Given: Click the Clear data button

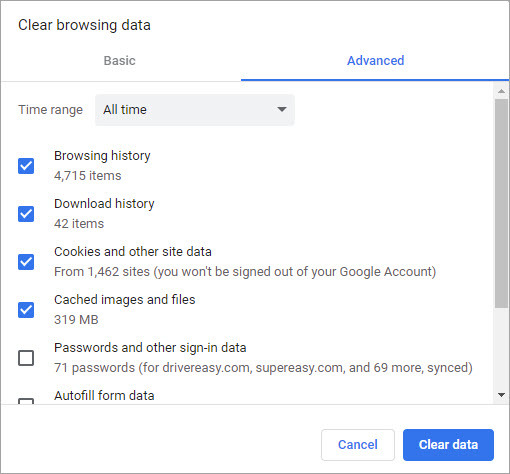Looking at the screenshot, I should [448, 445].
